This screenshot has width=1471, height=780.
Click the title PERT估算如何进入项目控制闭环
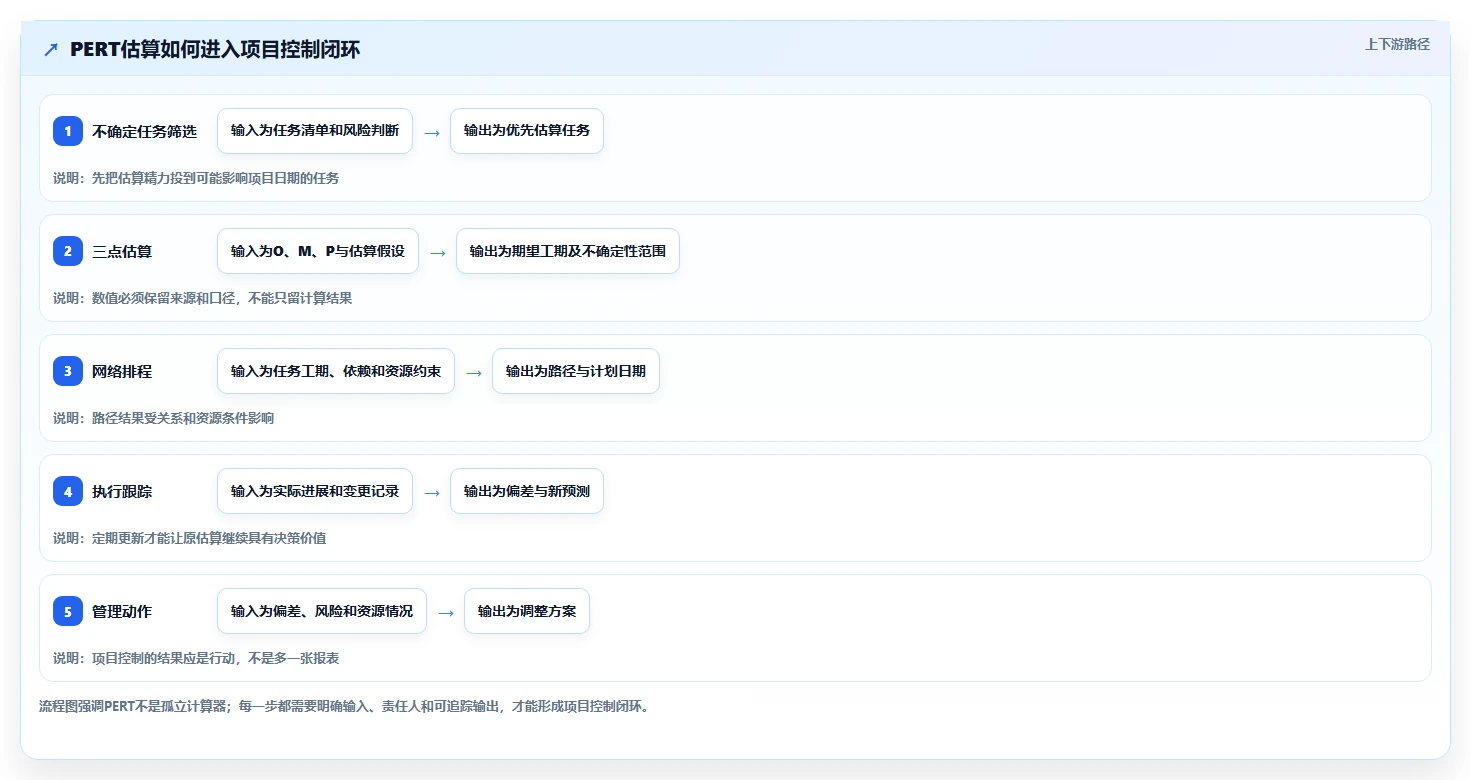pos(215,50)
